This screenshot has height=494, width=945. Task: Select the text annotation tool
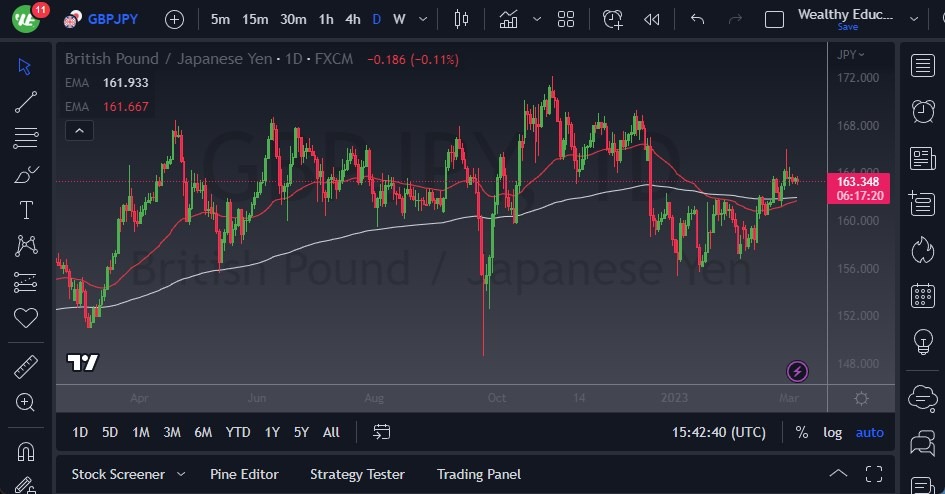click(x=26, y=210)
